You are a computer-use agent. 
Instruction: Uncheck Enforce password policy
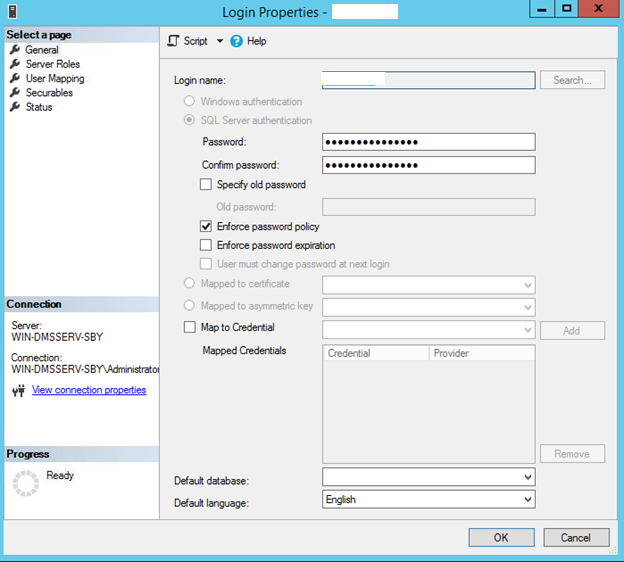(x=207, y=227)
